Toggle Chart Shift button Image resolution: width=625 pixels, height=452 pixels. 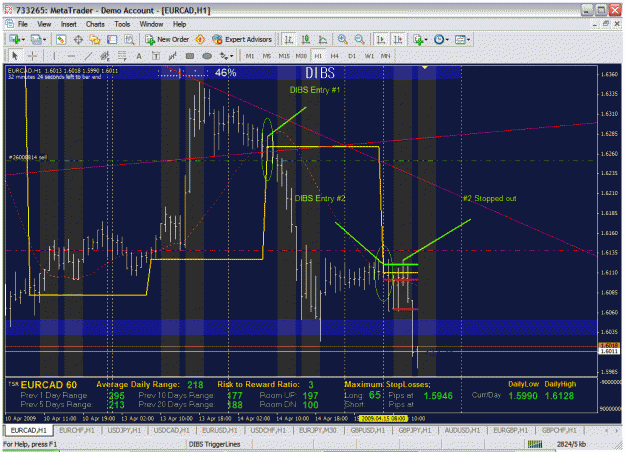pos(398,39)
